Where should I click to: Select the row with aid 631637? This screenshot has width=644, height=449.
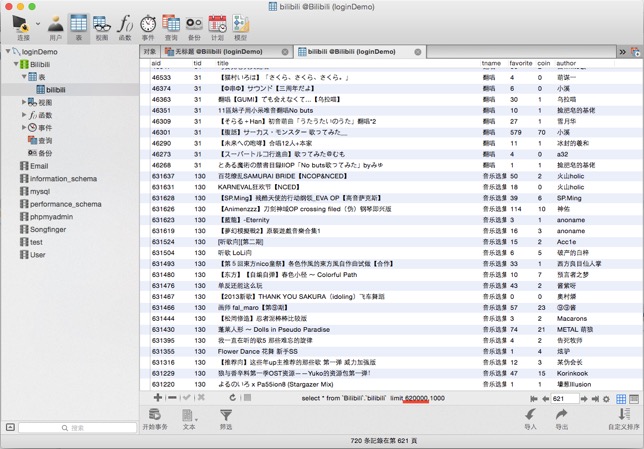tap(391, 176)
